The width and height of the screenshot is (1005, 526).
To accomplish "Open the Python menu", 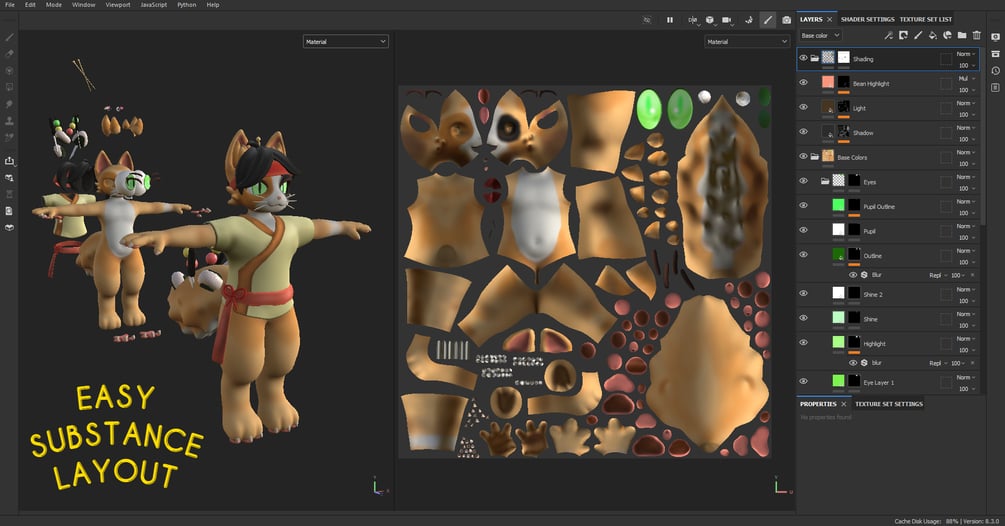I will (187, 4).
